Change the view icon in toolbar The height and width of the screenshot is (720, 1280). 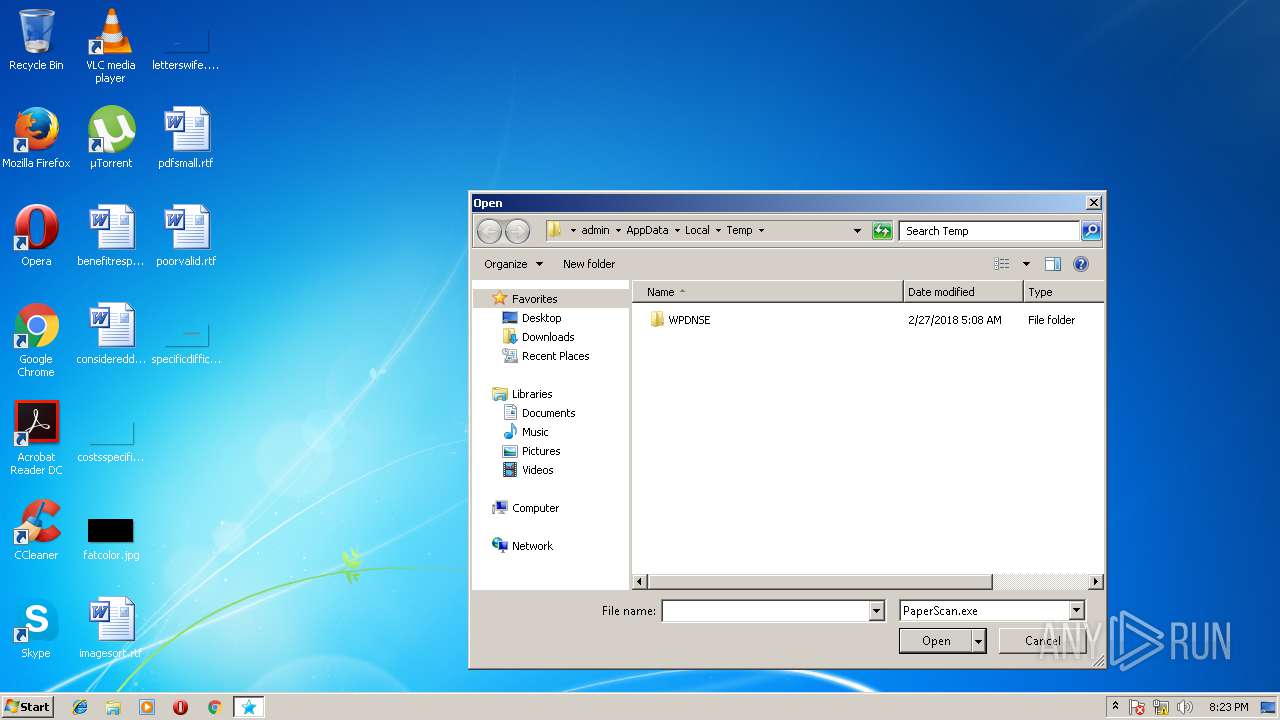(x=1002, y=264)
